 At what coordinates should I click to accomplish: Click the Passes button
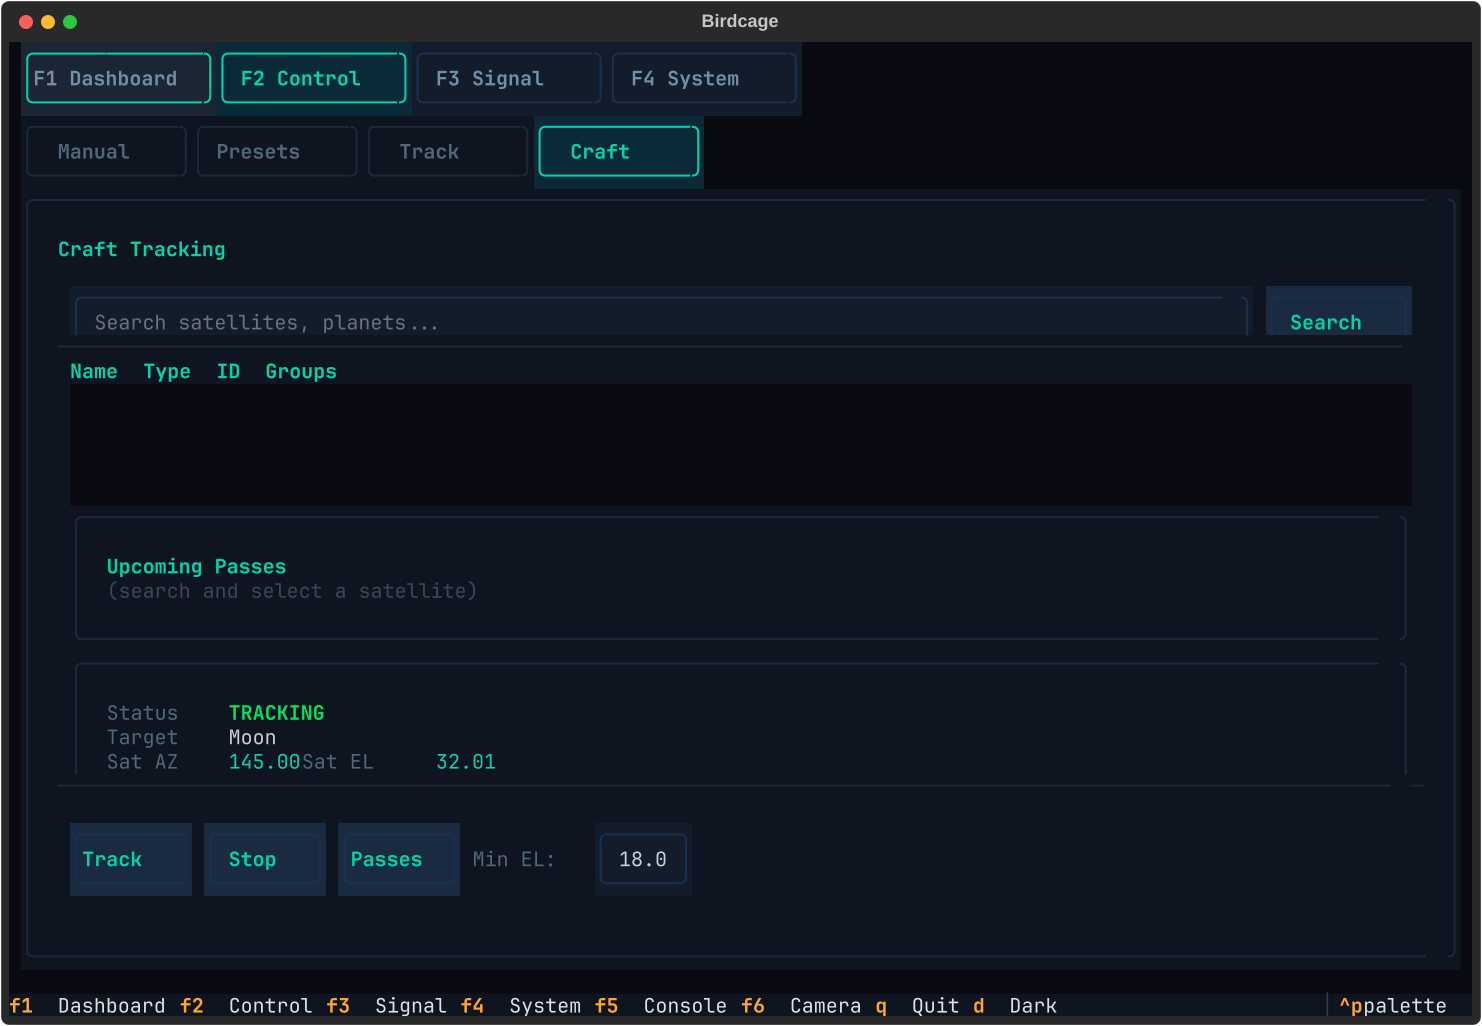point(398,859)
